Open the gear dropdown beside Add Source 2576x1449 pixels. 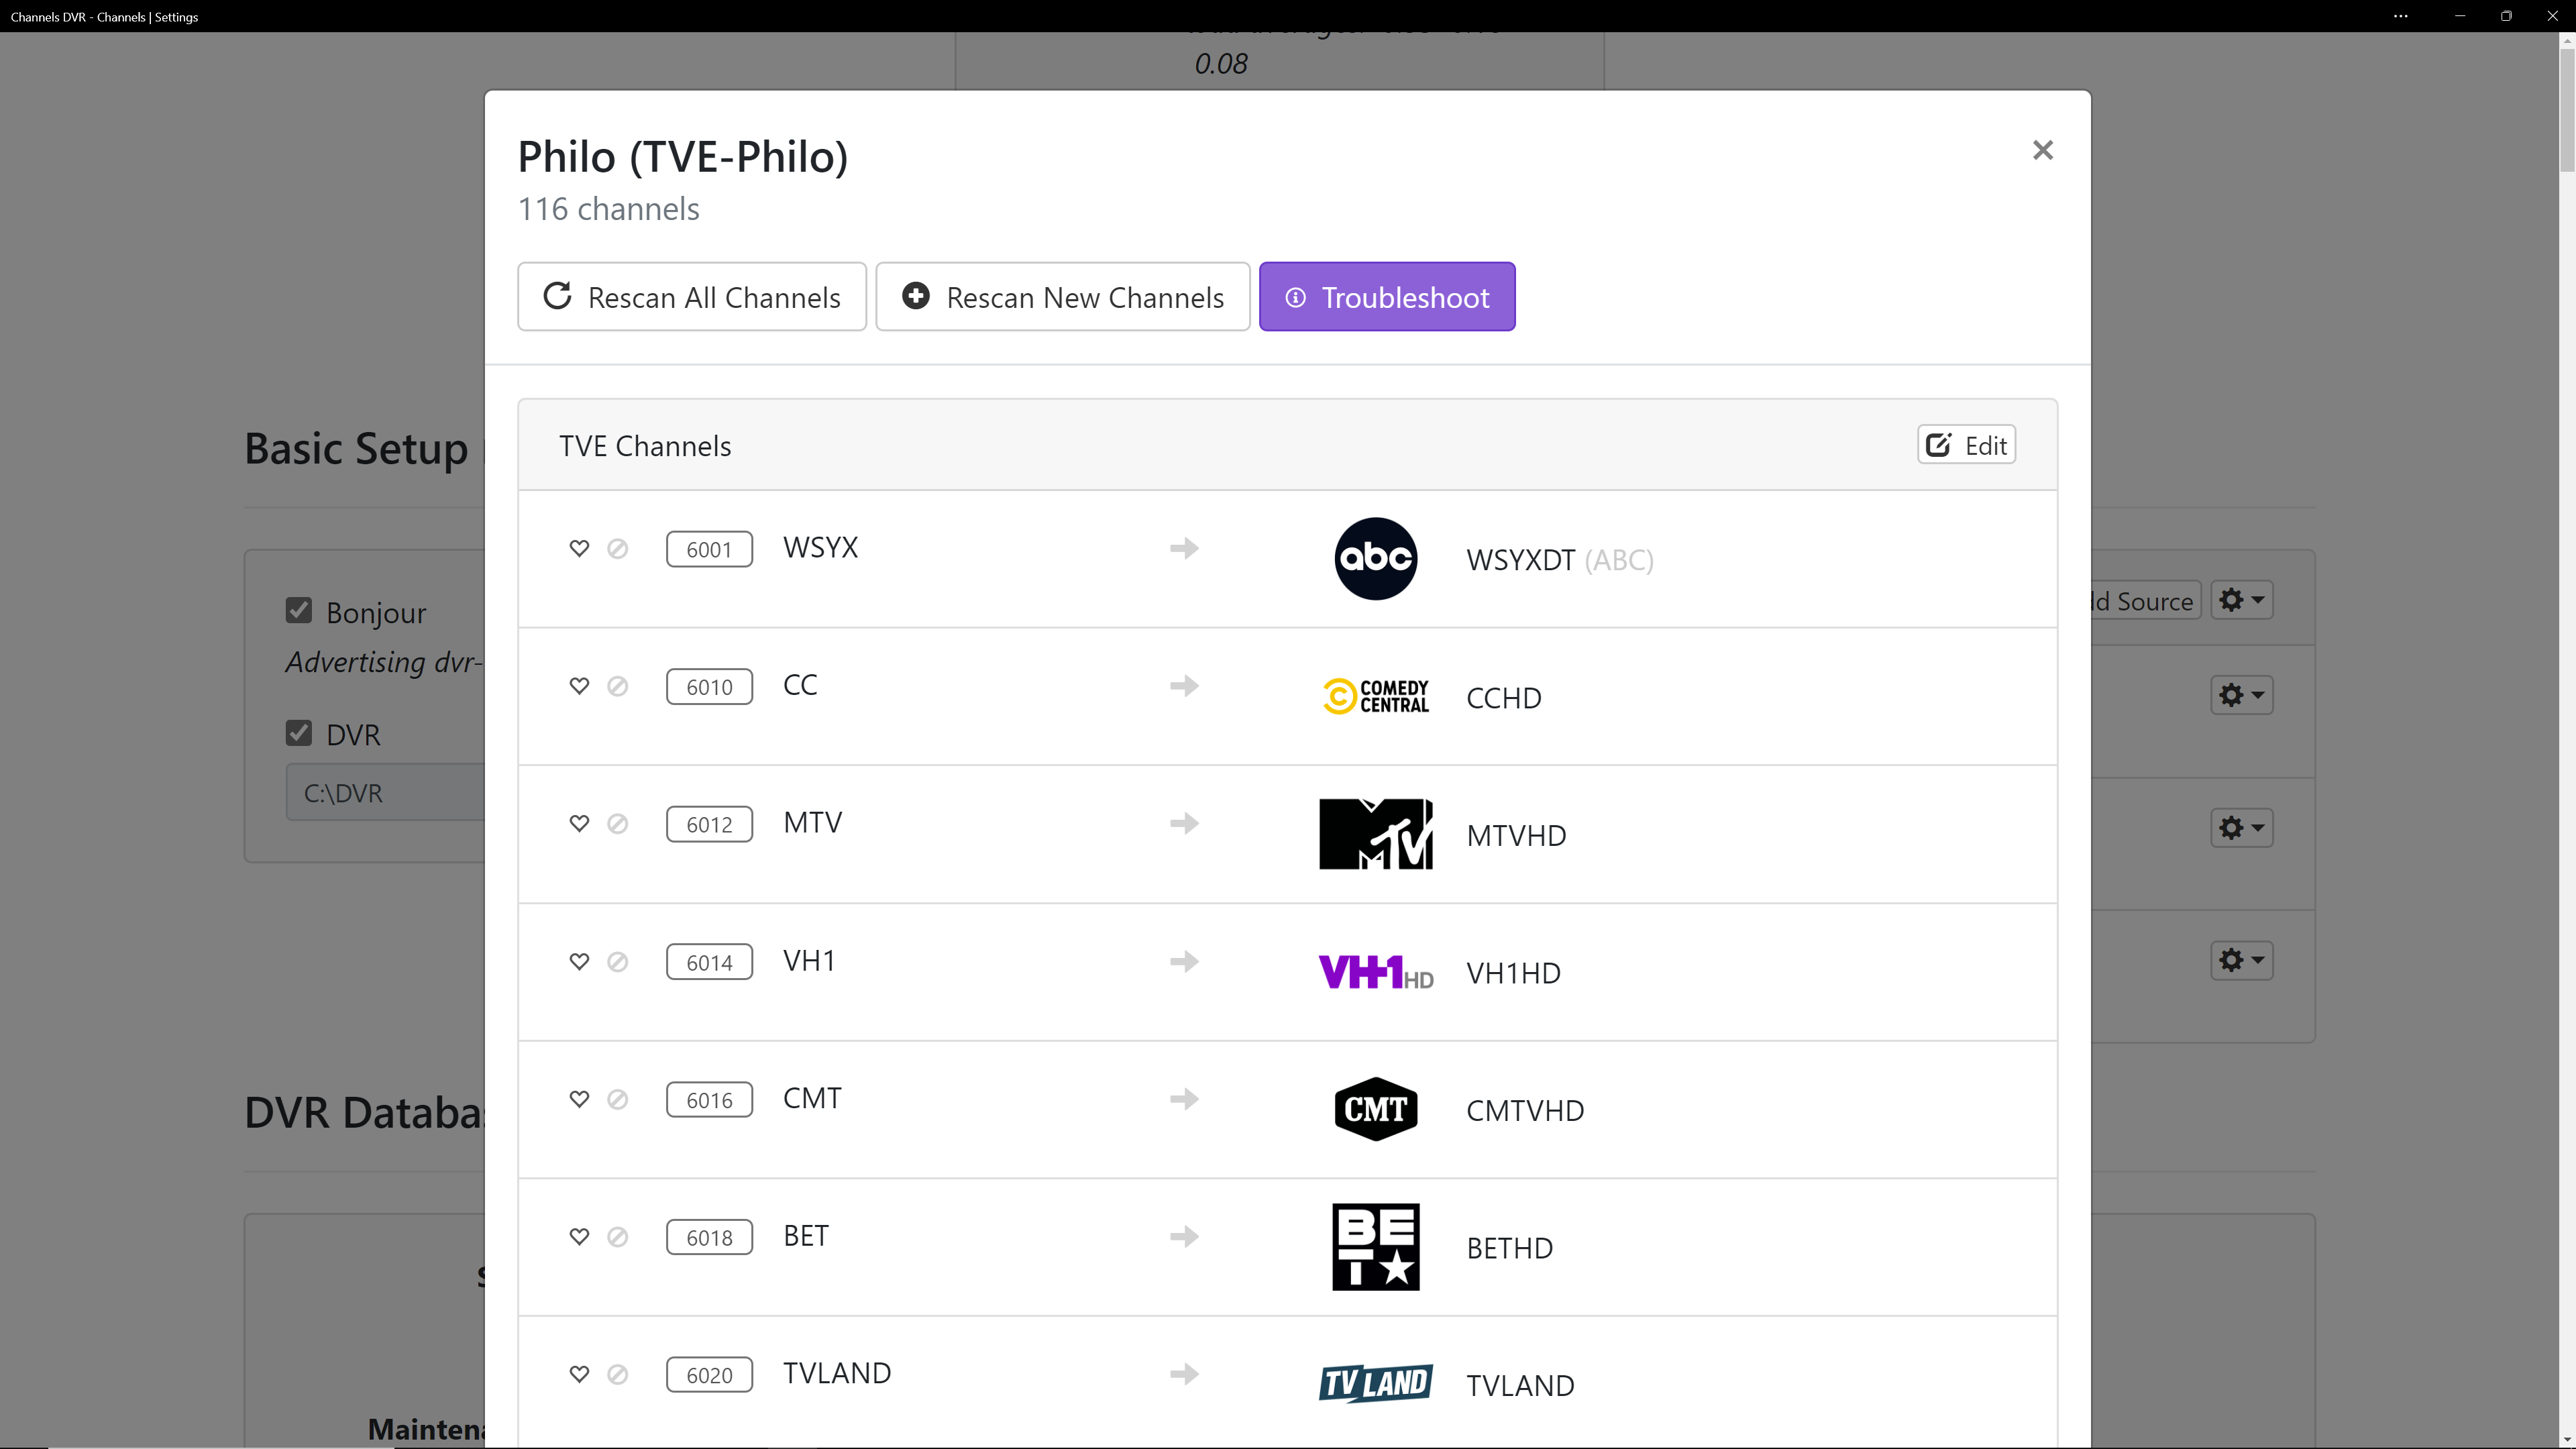point(2241,600)
